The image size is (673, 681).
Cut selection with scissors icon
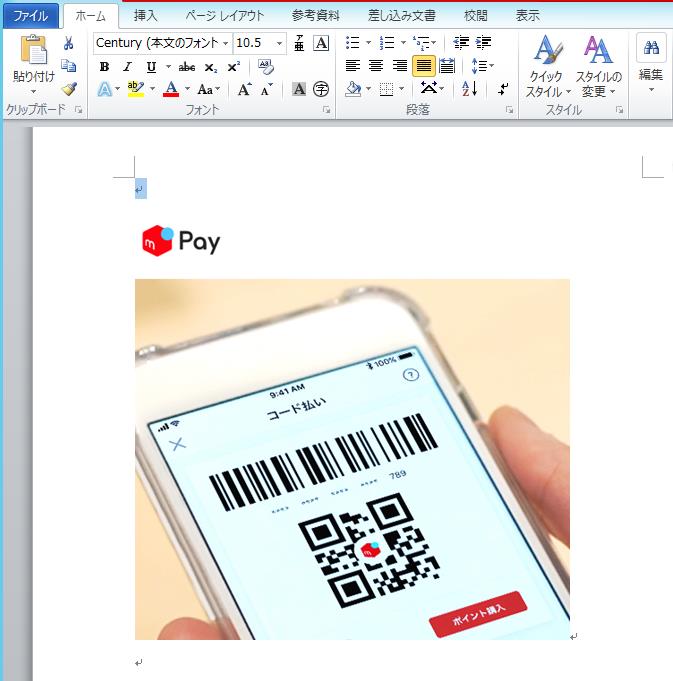[68, 43]
